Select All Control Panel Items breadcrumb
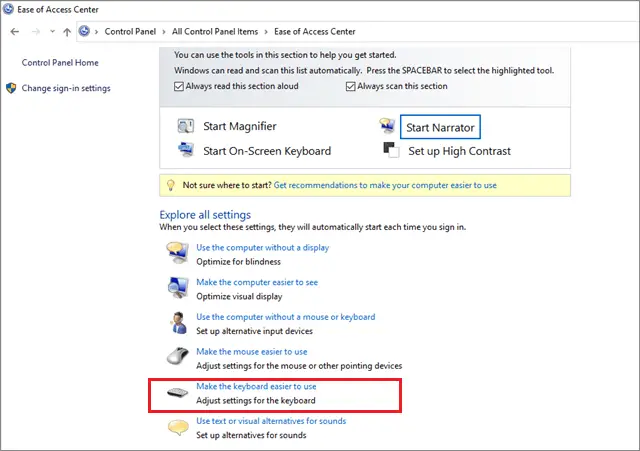The height and width of the screenshot is (451, 640). 215,31
